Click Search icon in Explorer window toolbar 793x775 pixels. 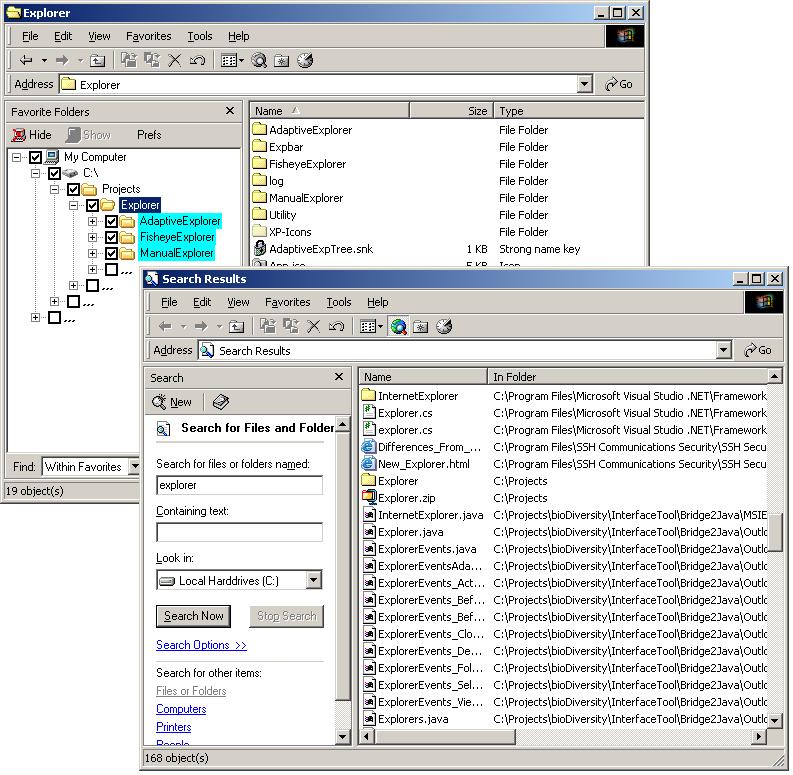tap(259, 61)
